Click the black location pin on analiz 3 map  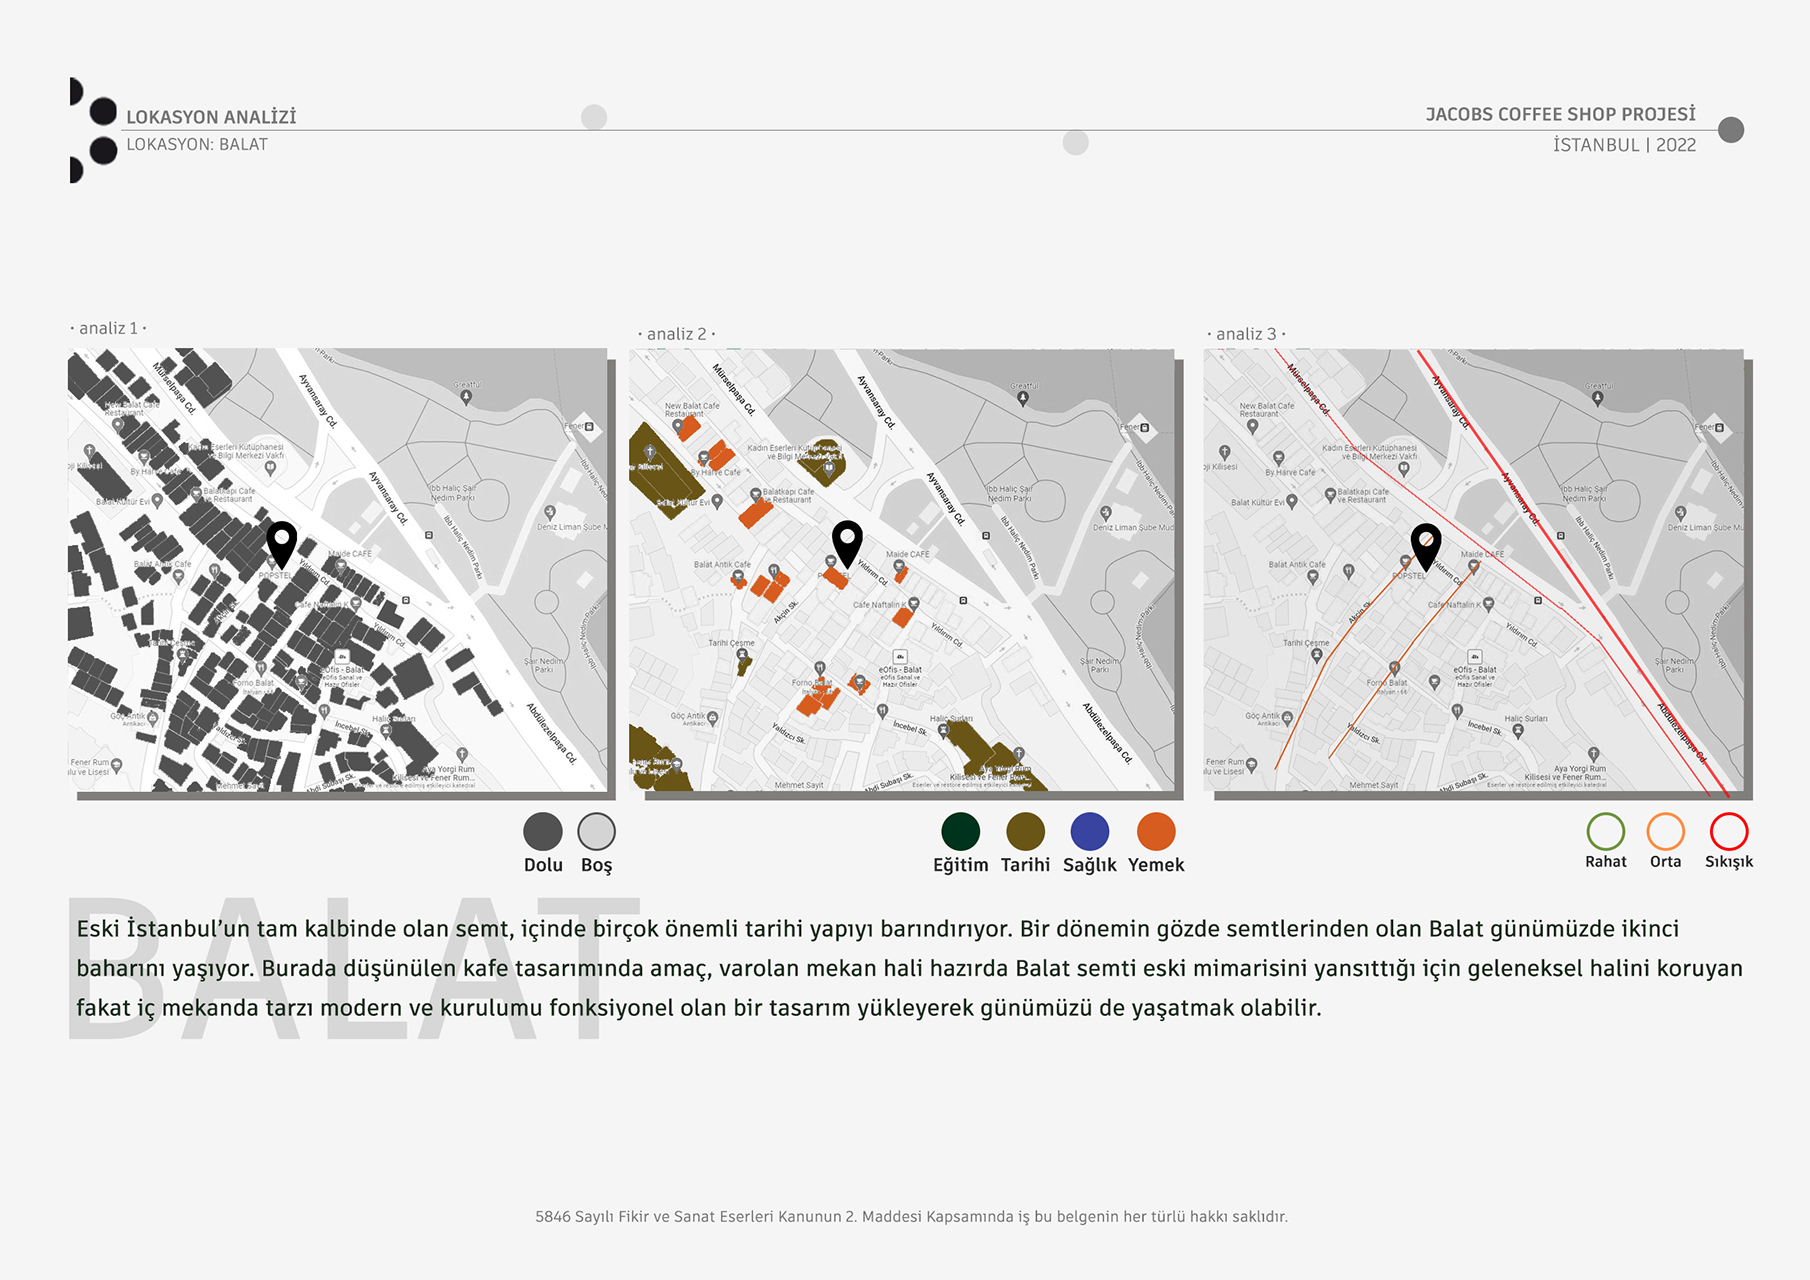[x=1426, y=545]
